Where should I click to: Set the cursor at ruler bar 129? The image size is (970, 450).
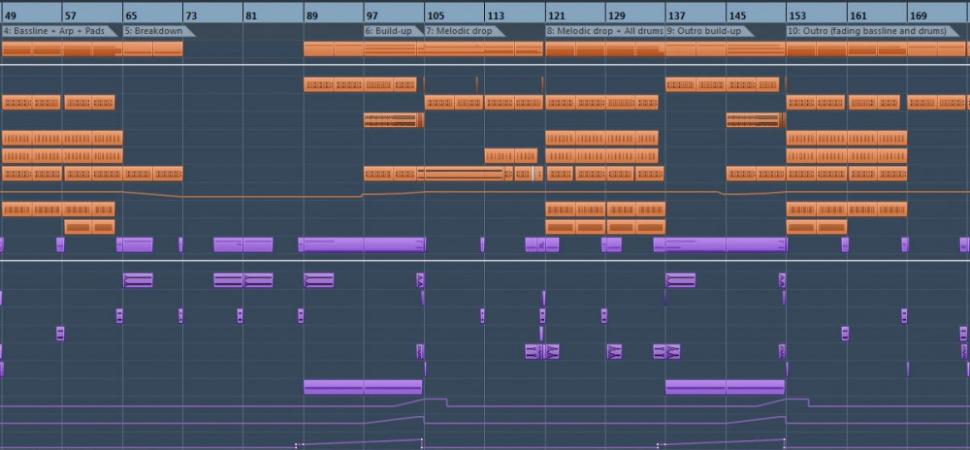pyautogui.click(x=616, y=16)
